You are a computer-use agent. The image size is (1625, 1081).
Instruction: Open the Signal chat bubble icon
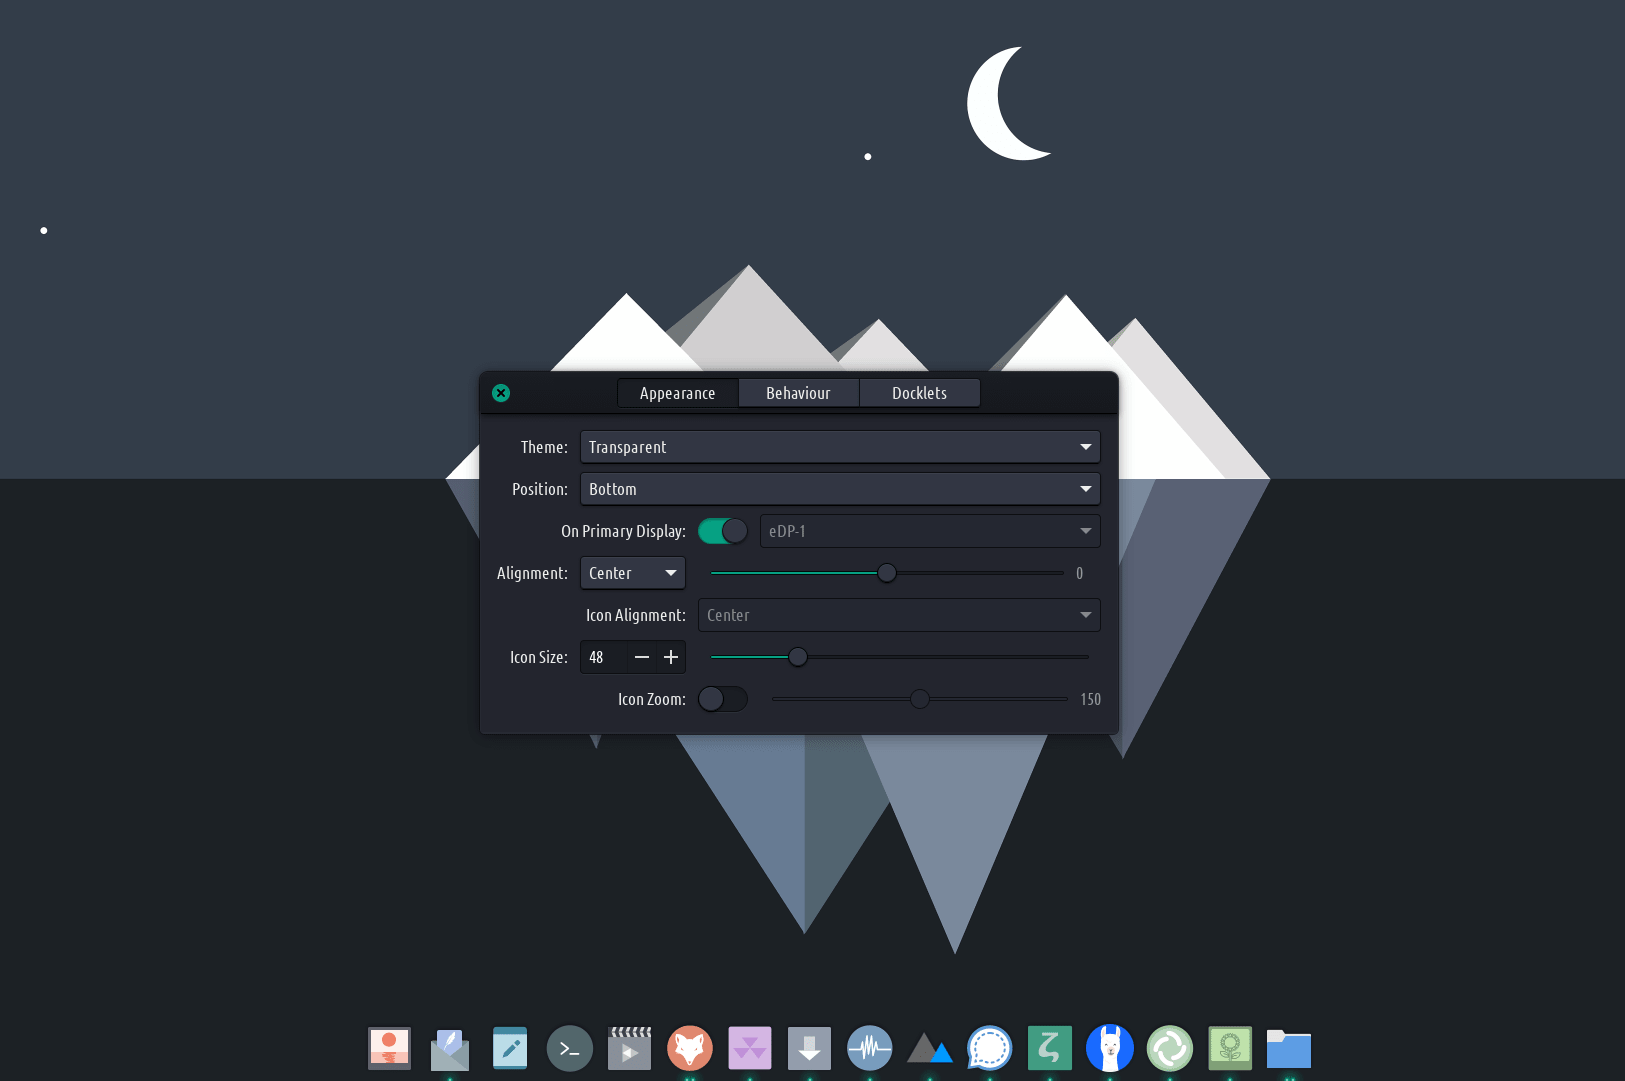coord(990,1049)
